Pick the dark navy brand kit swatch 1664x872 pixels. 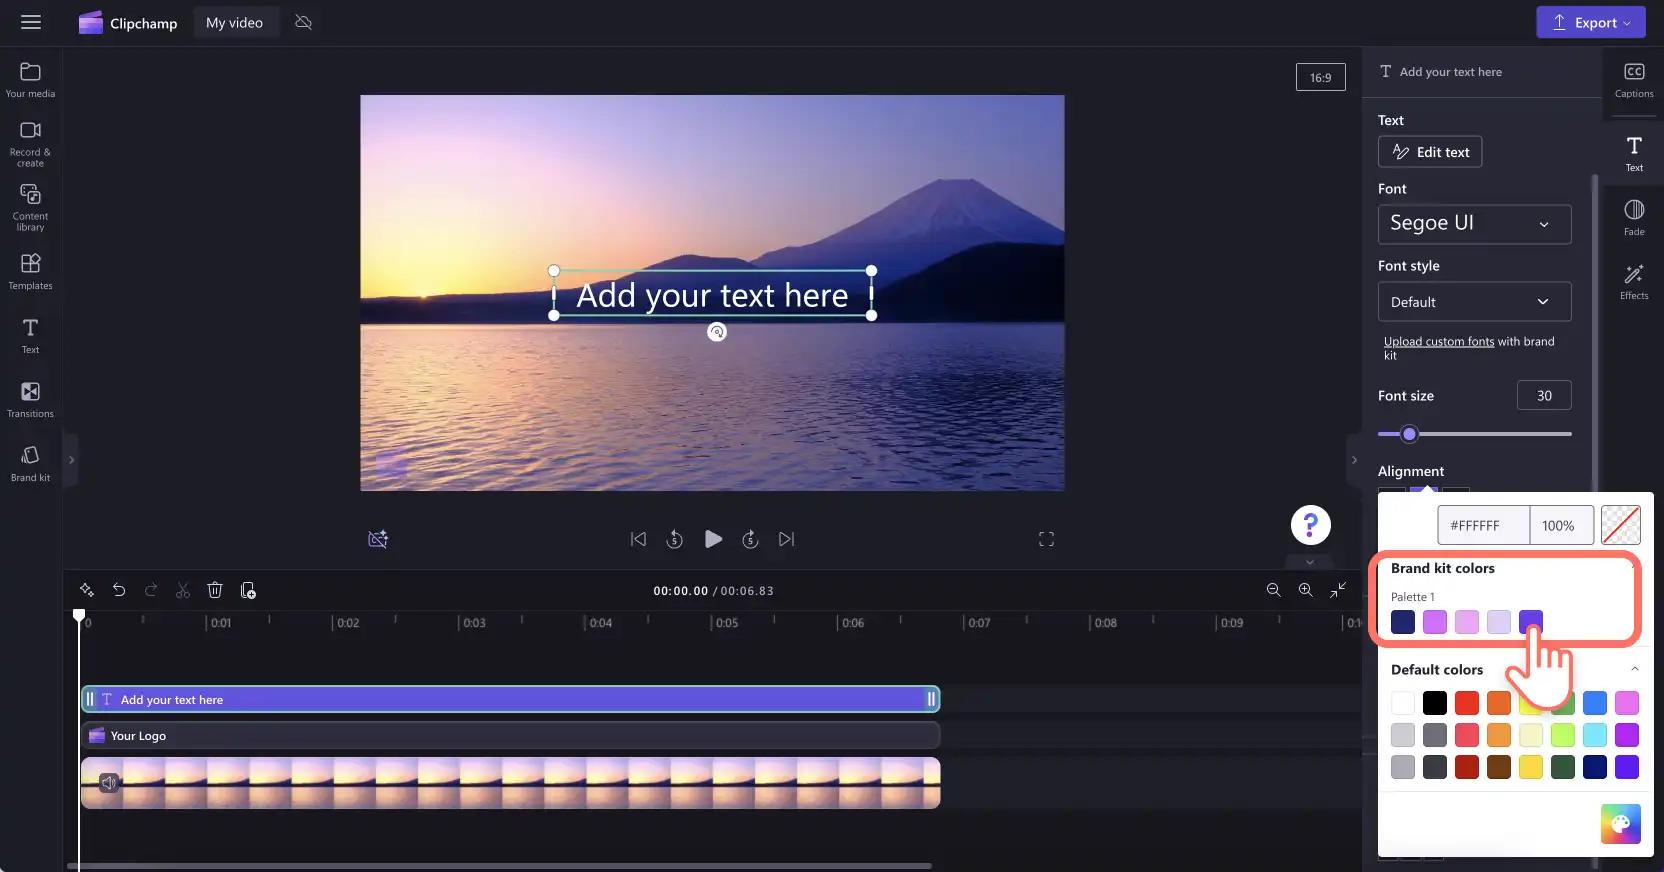pyautogui.click(x=1403, y=622)
